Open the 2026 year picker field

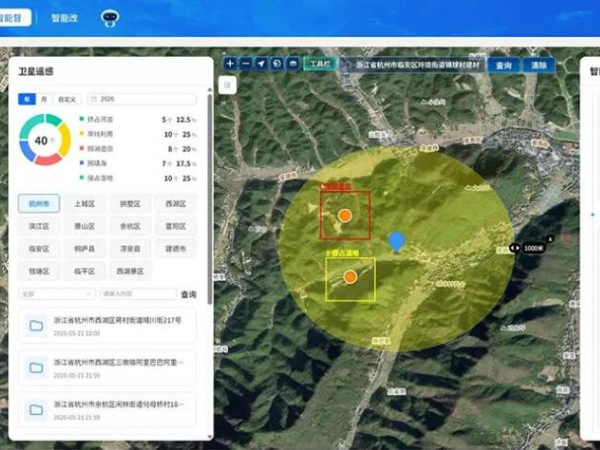click(142, 99)
